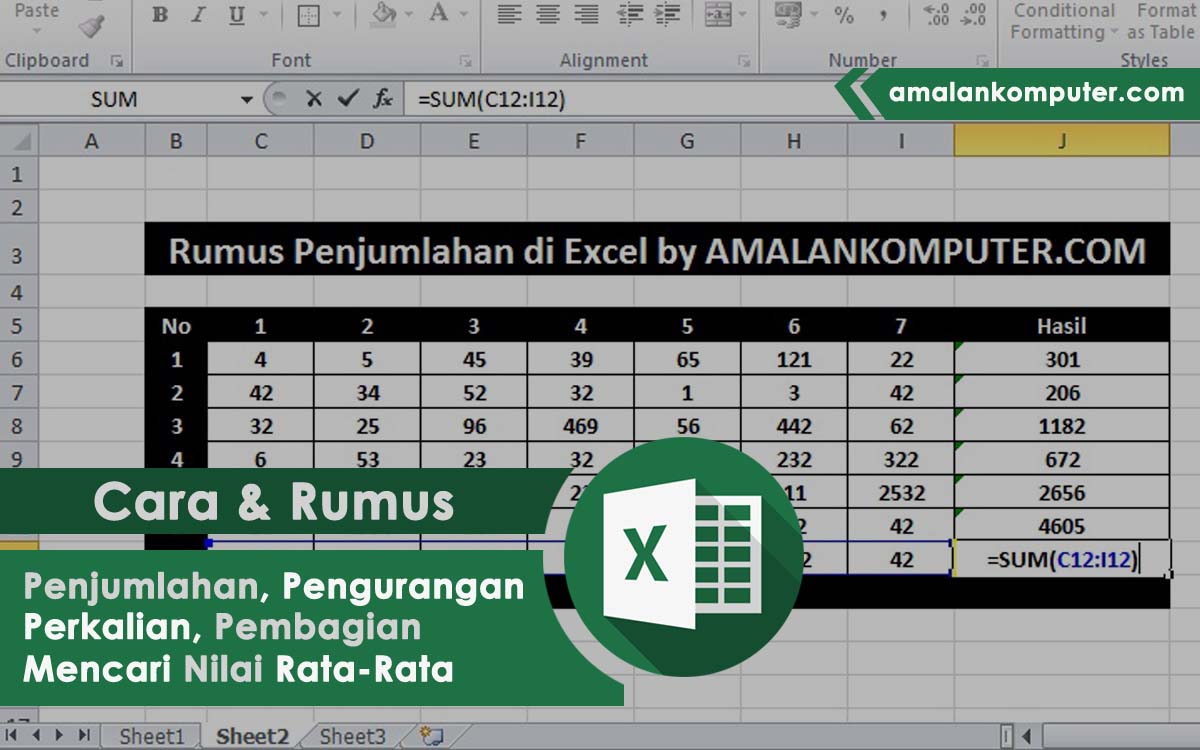Click the Name Box showing SUM
This screenshot has width=1200, height=750.
(115, 99)
